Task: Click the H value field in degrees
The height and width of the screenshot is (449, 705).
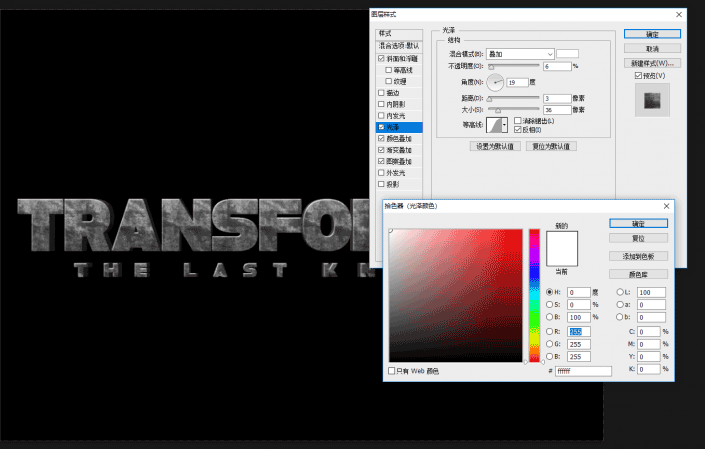Action: click(x=579, y=293)
